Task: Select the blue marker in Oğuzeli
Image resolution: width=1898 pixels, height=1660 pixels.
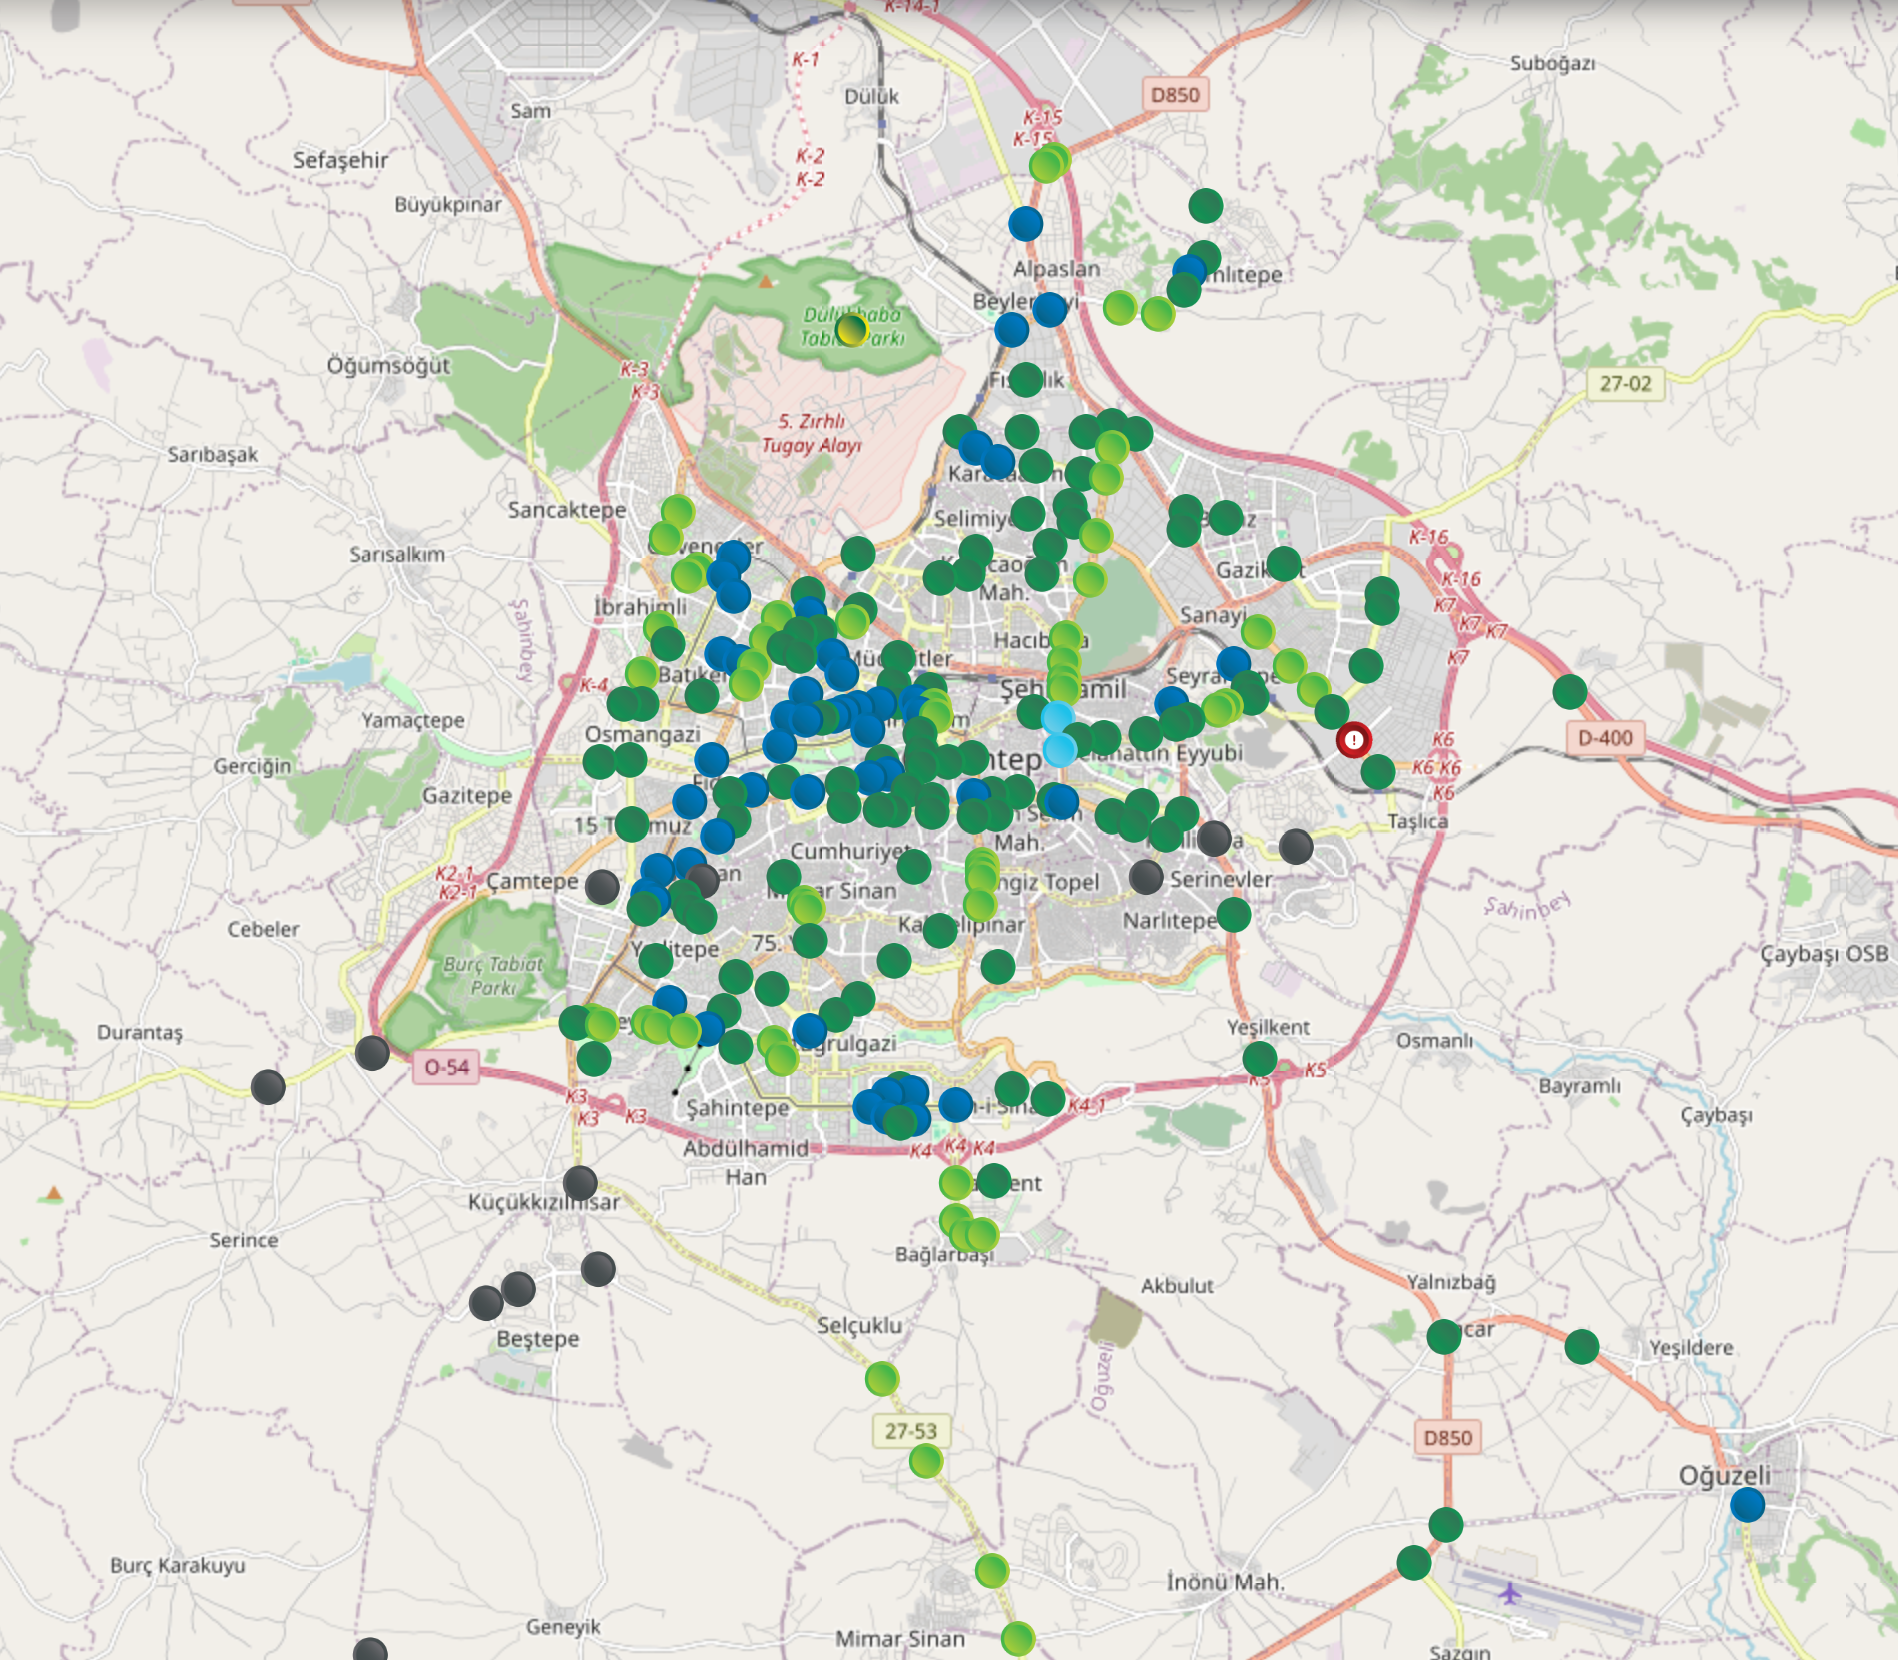Action: [1747, 1504]
